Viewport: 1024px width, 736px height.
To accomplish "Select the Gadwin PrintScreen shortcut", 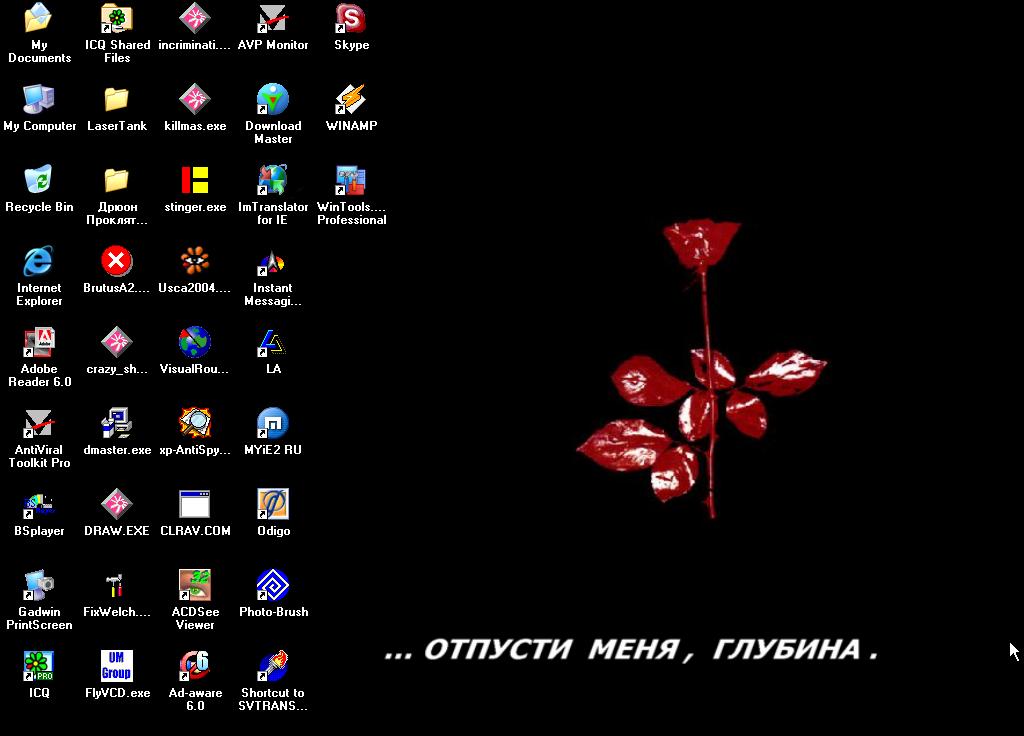I will (39, 585).
